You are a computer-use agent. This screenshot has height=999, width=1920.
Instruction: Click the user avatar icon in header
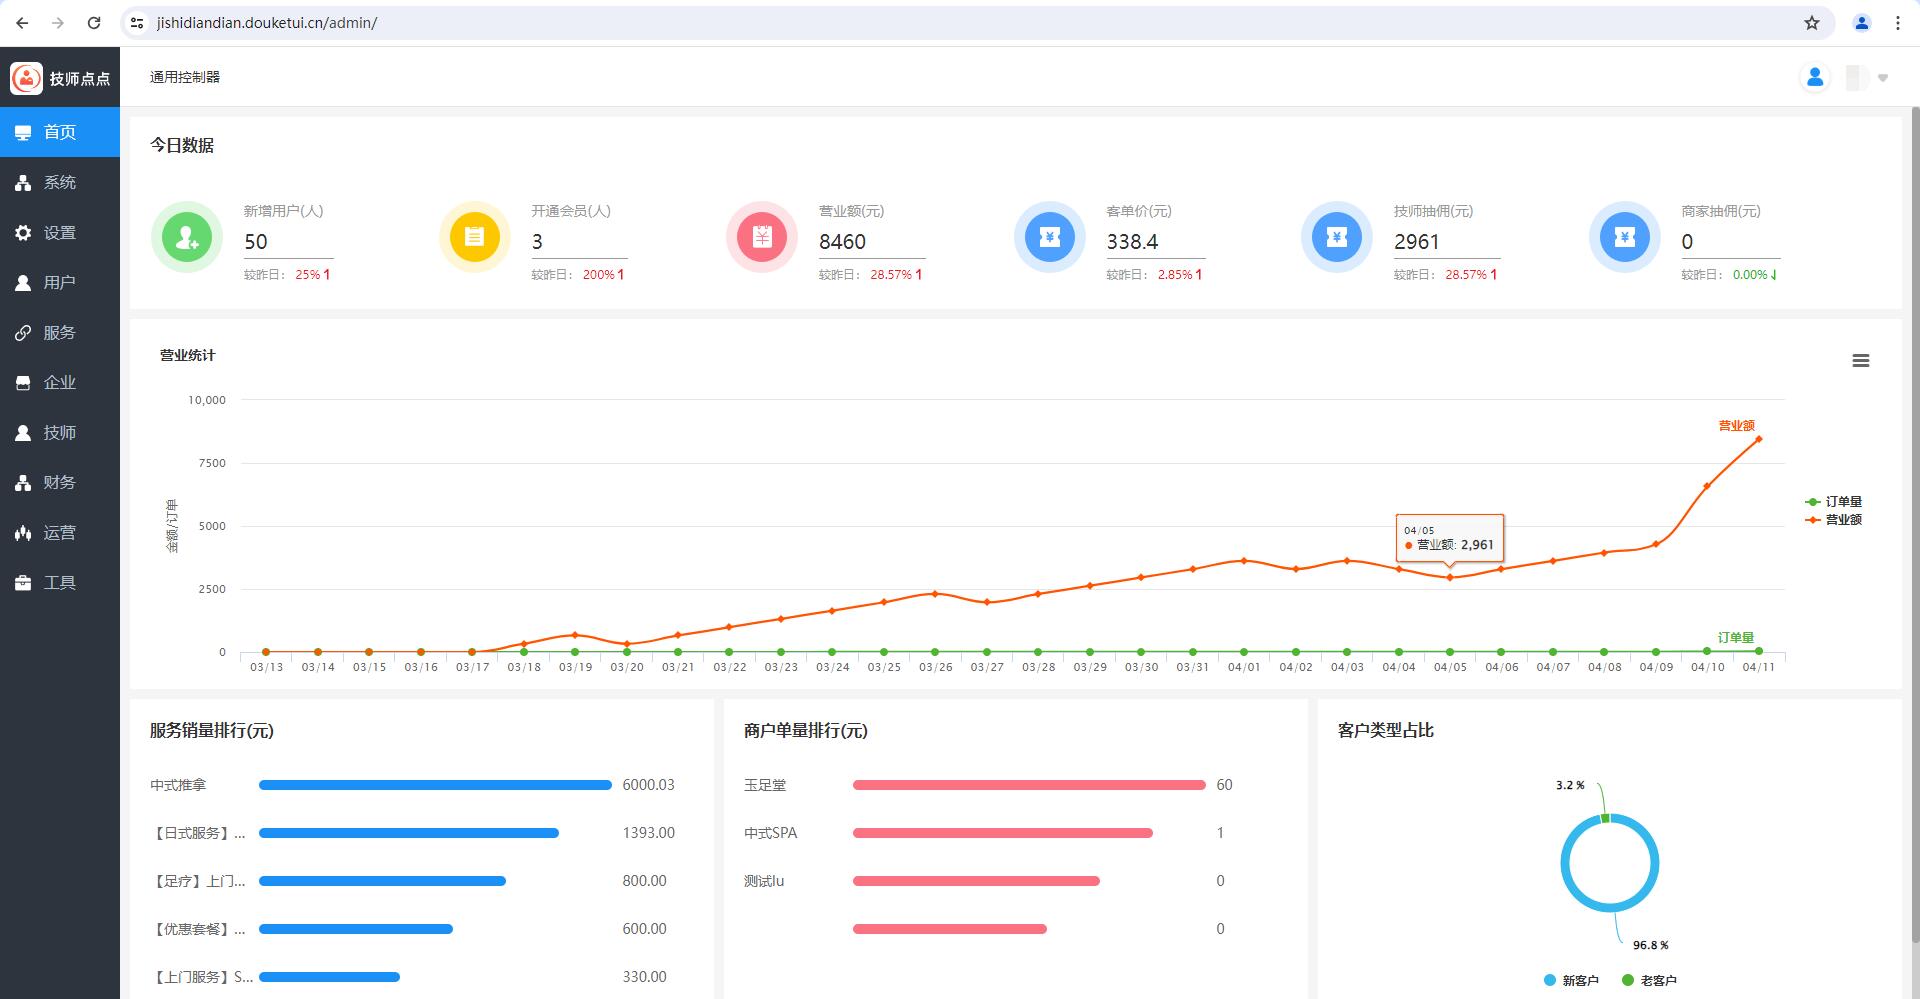1814,77
